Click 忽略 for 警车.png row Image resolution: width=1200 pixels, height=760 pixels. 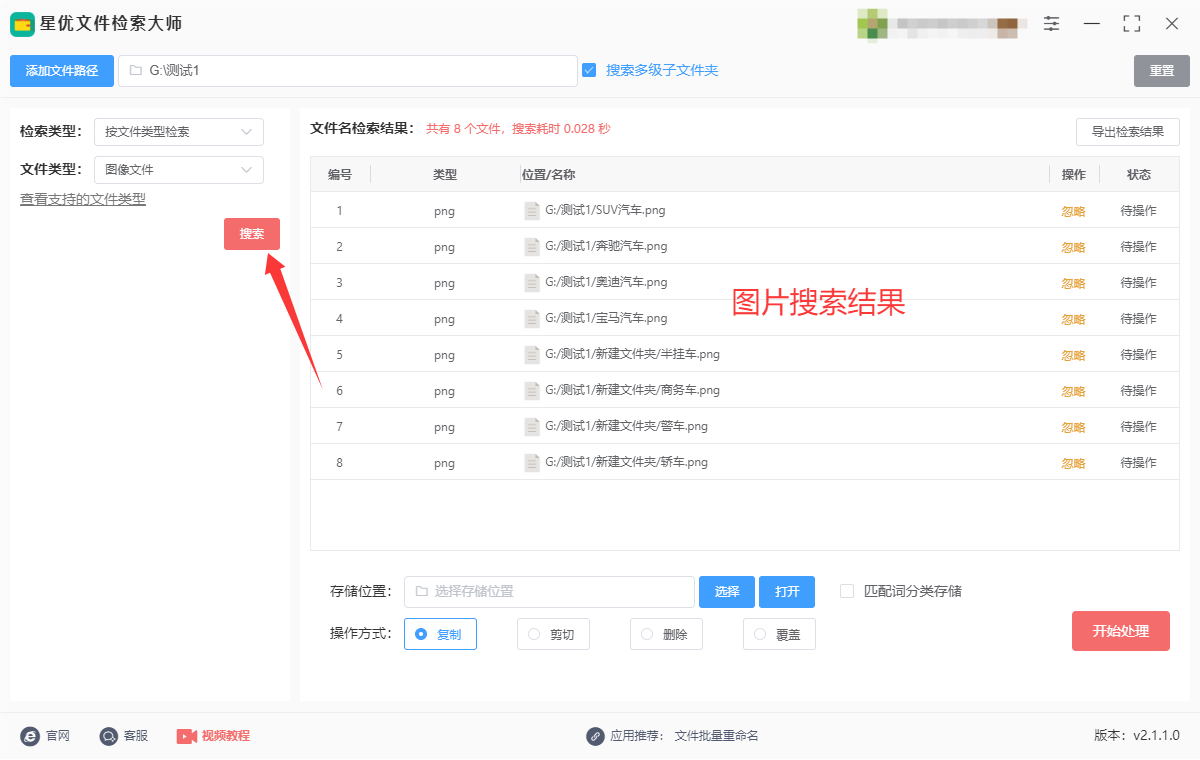[x=1073, y=427]
